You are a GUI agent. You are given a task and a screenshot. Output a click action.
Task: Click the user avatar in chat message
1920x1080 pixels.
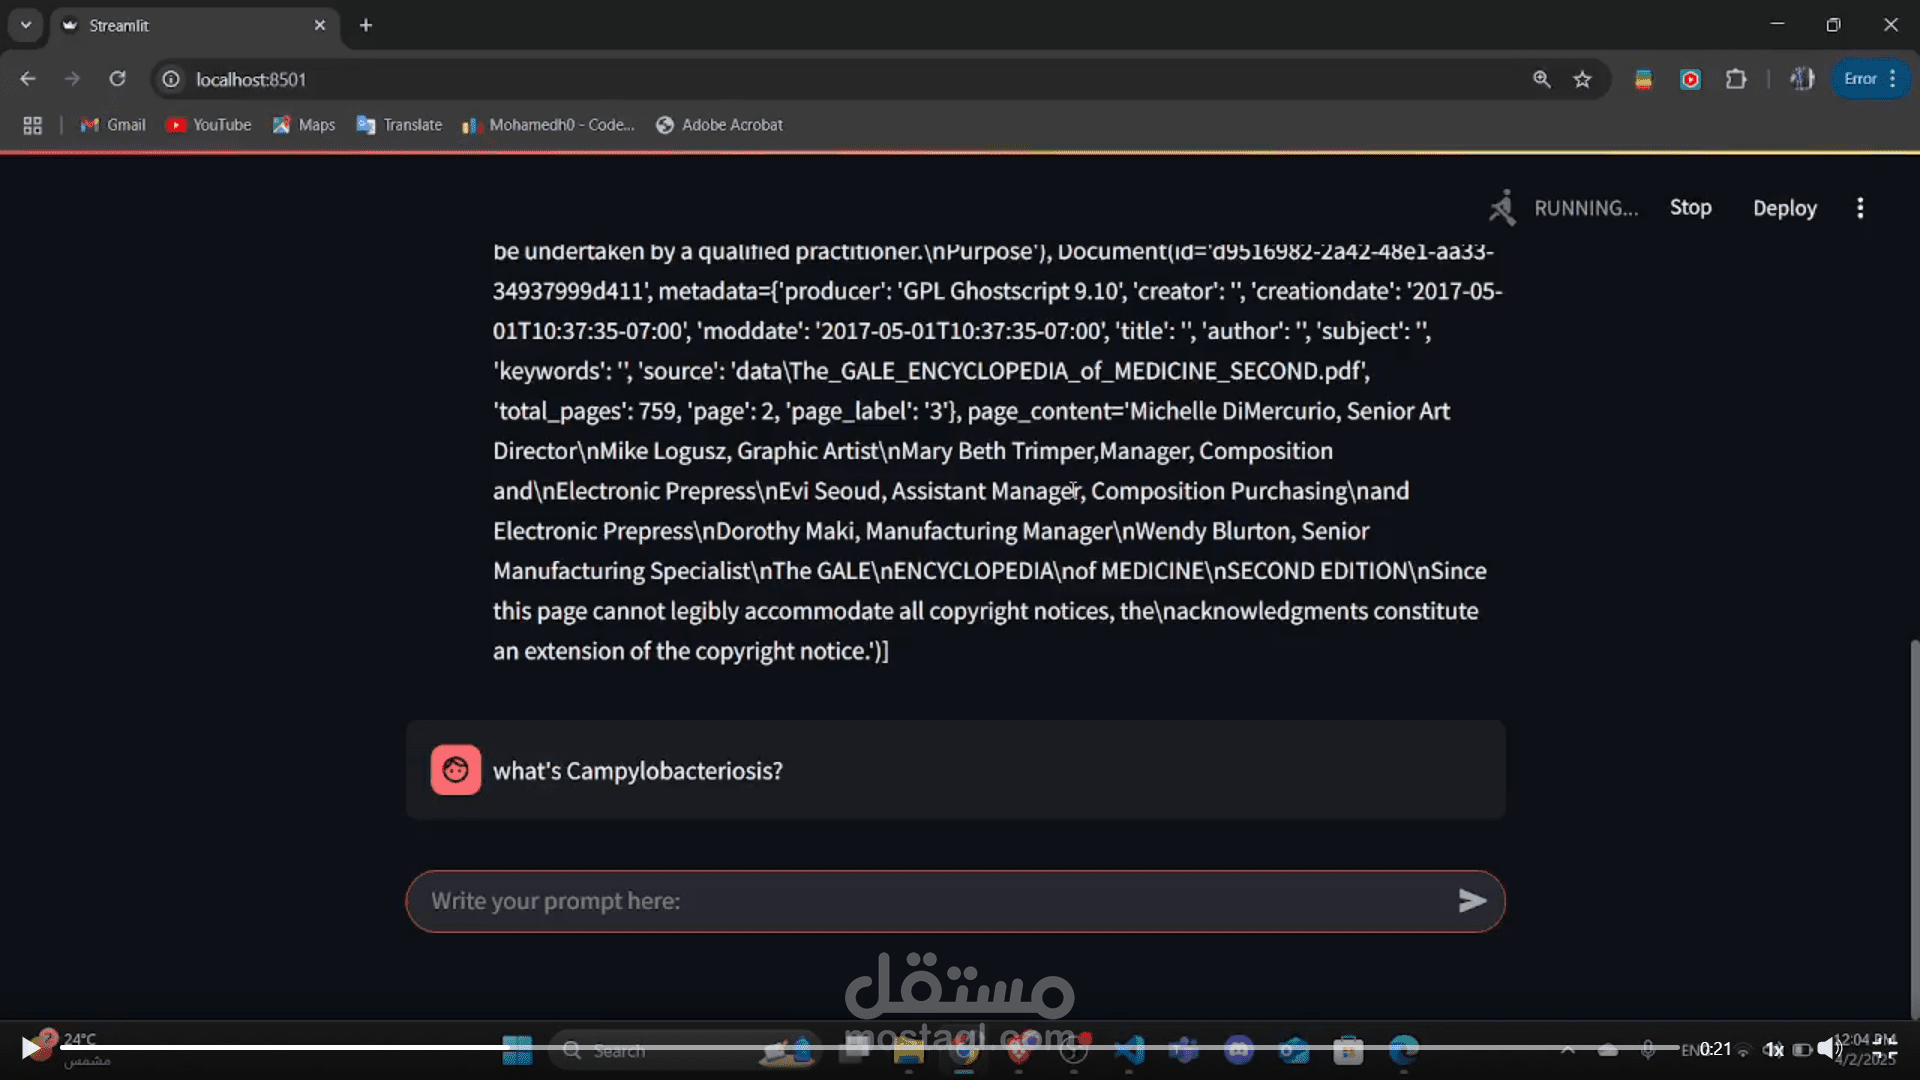point(456,770)
